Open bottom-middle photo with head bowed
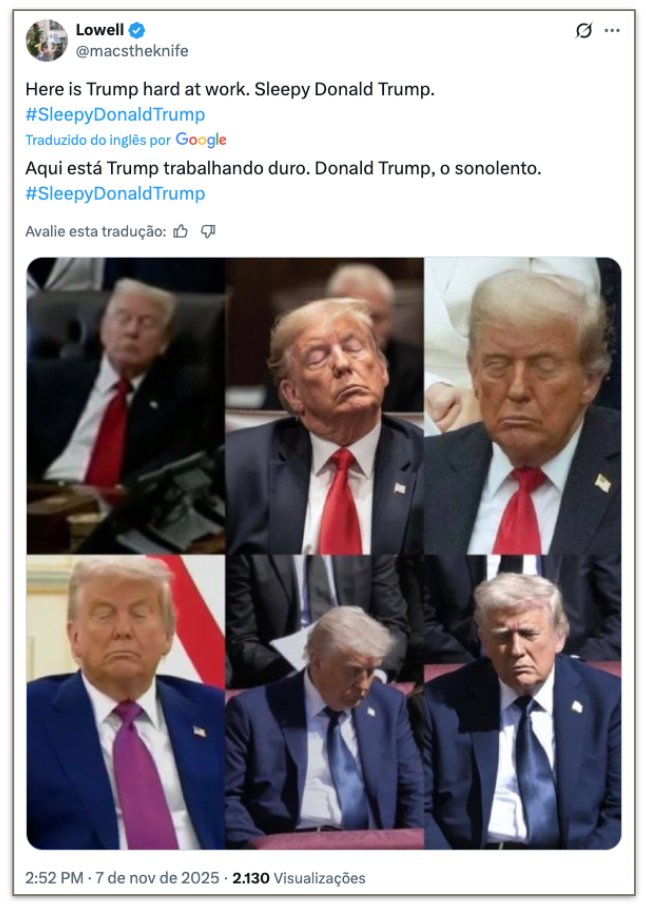Viewport: 646px width, 908px height. coord(324,702)
